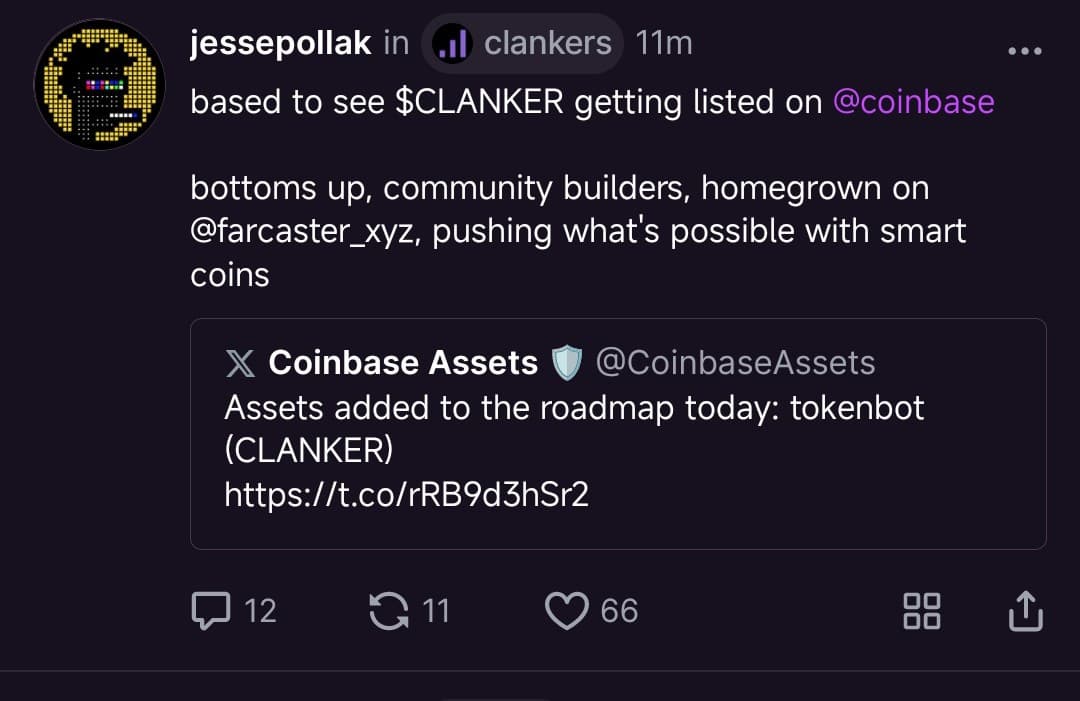Click the X logo in the quoted tweet
The width and height of the screenshot is (1080, 701).
coord(240,363)
